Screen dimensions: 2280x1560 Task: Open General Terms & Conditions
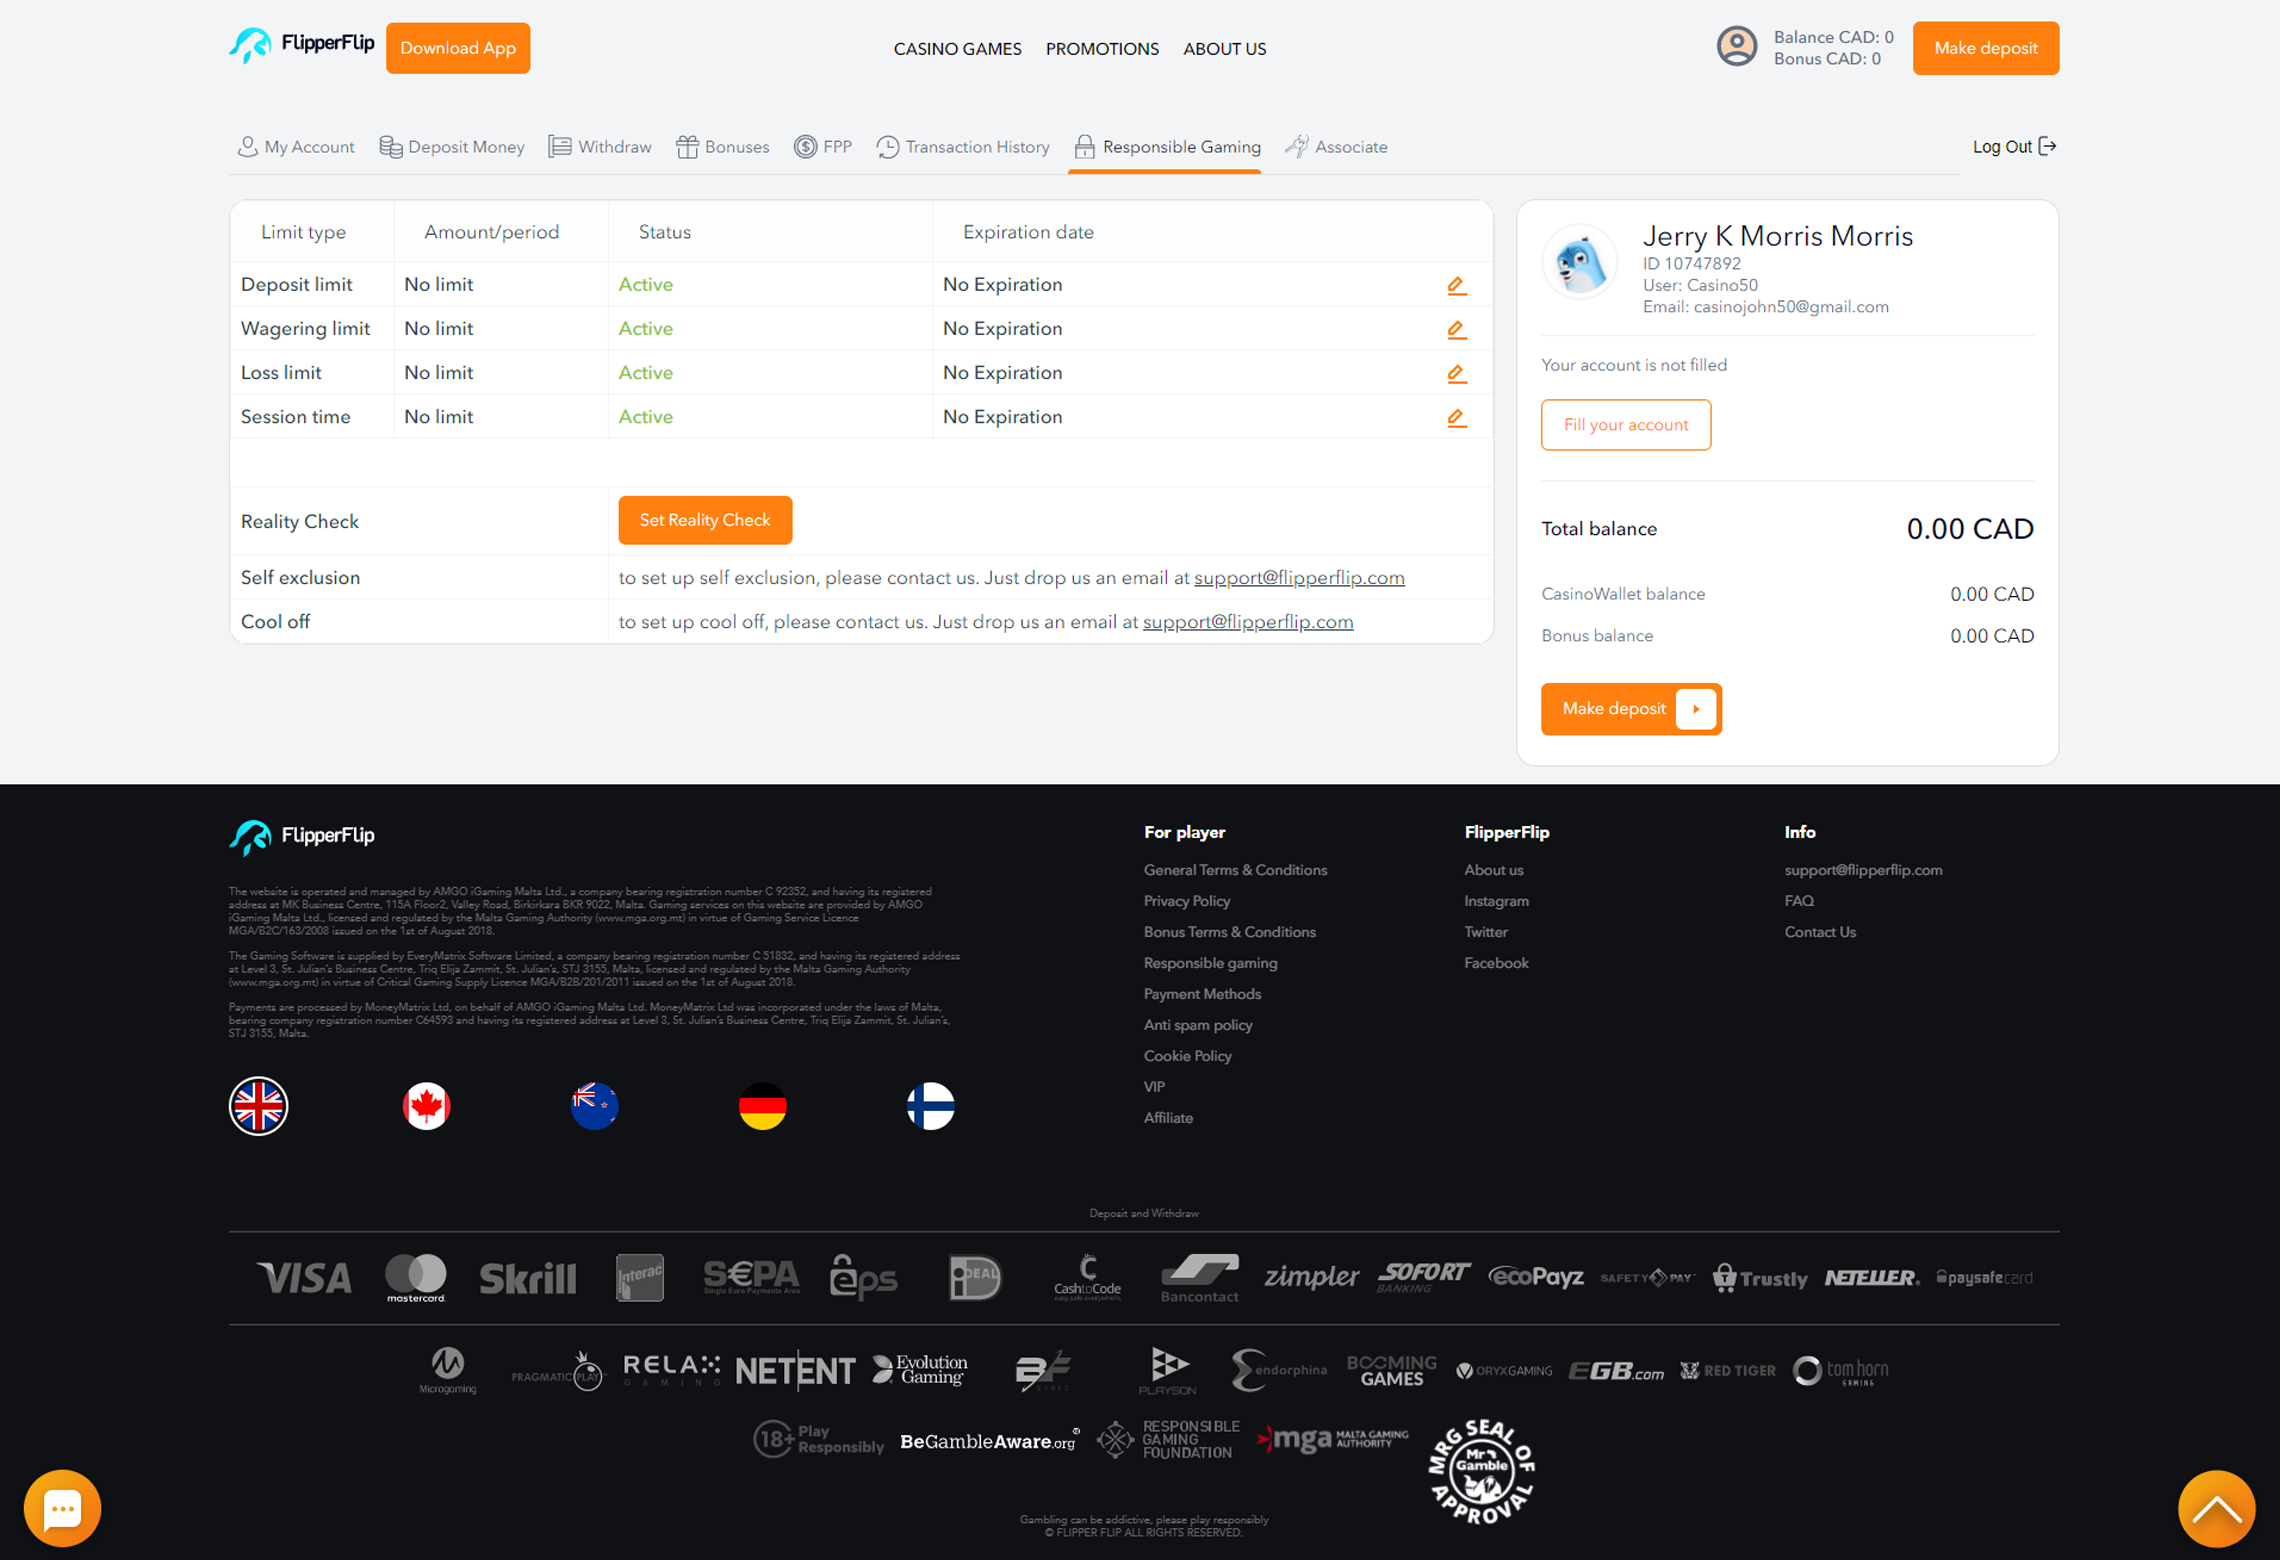pos(1235,870)
